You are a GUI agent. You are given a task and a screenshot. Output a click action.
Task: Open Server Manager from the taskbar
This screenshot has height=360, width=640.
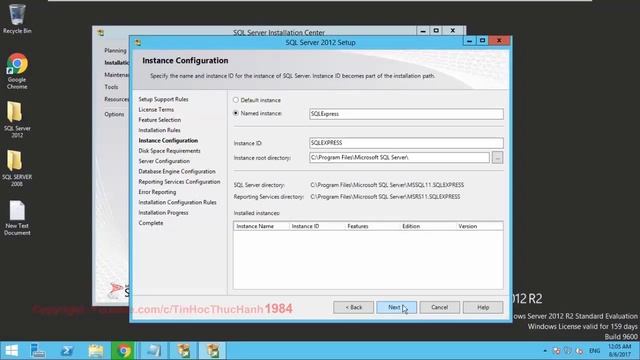click(38, 351)
